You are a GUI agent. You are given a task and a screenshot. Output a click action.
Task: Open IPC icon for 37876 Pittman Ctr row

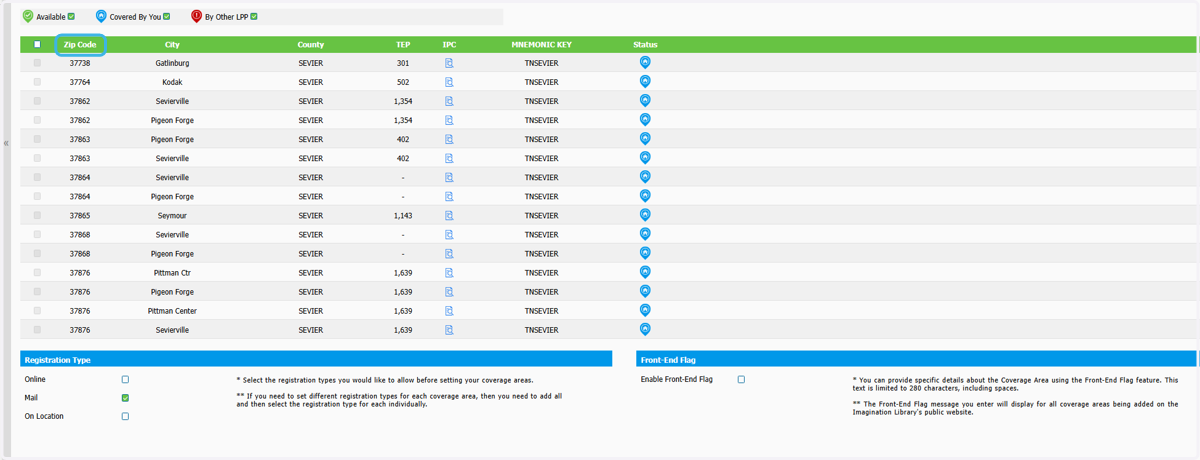449,273
